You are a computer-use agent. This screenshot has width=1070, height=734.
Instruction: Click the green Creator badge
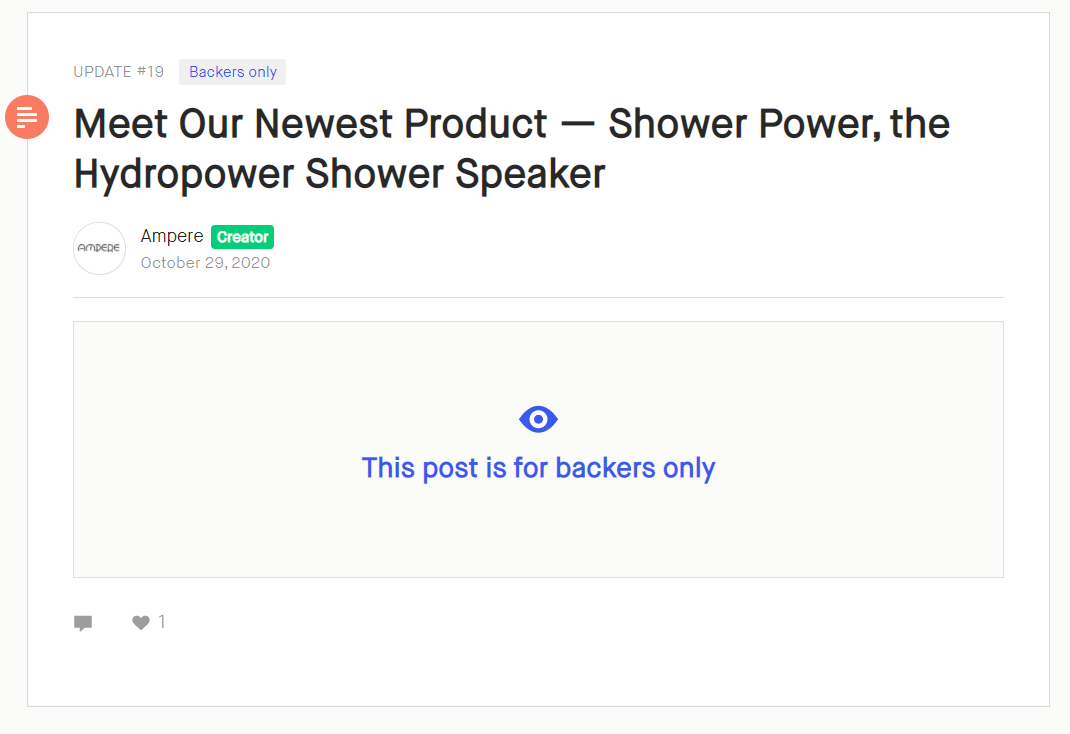242,237
